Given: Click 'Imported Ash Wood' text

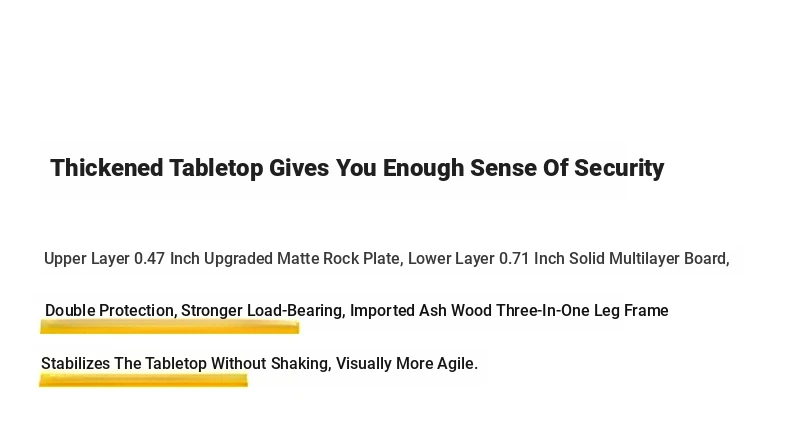Looking at the screenshot, I should click(x=421, y=310).
